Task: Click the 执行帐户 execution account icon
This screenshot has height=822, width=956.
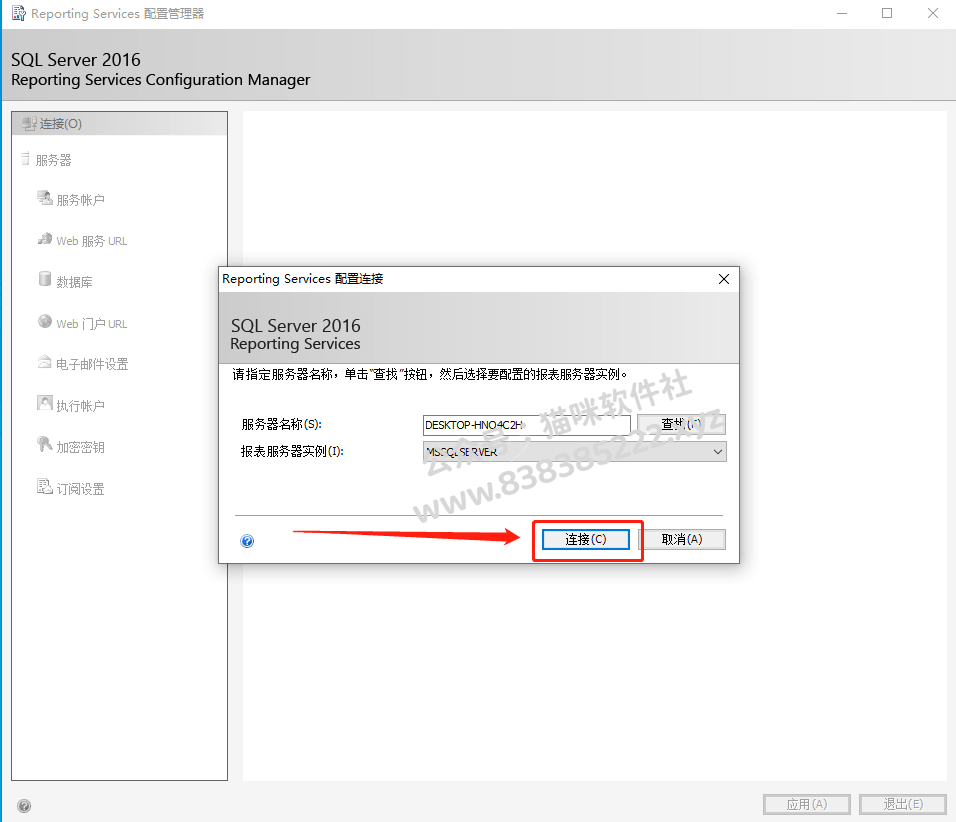Action: click(x=45, y=403)
